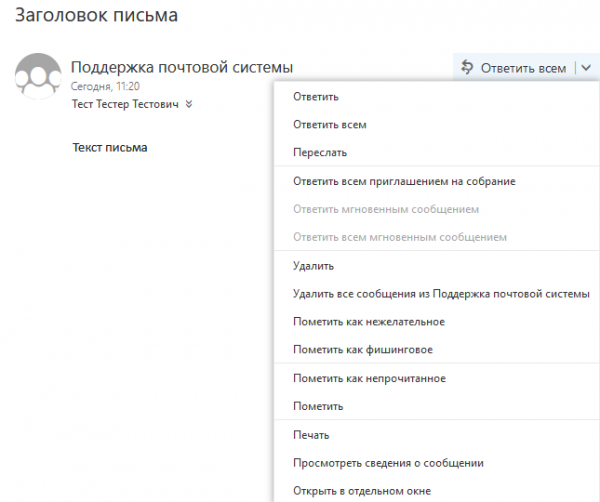Choose Ответить всем приглашением на собрание
The height and width of the screenshot is (502, 600).
click(x=437, y=181)
